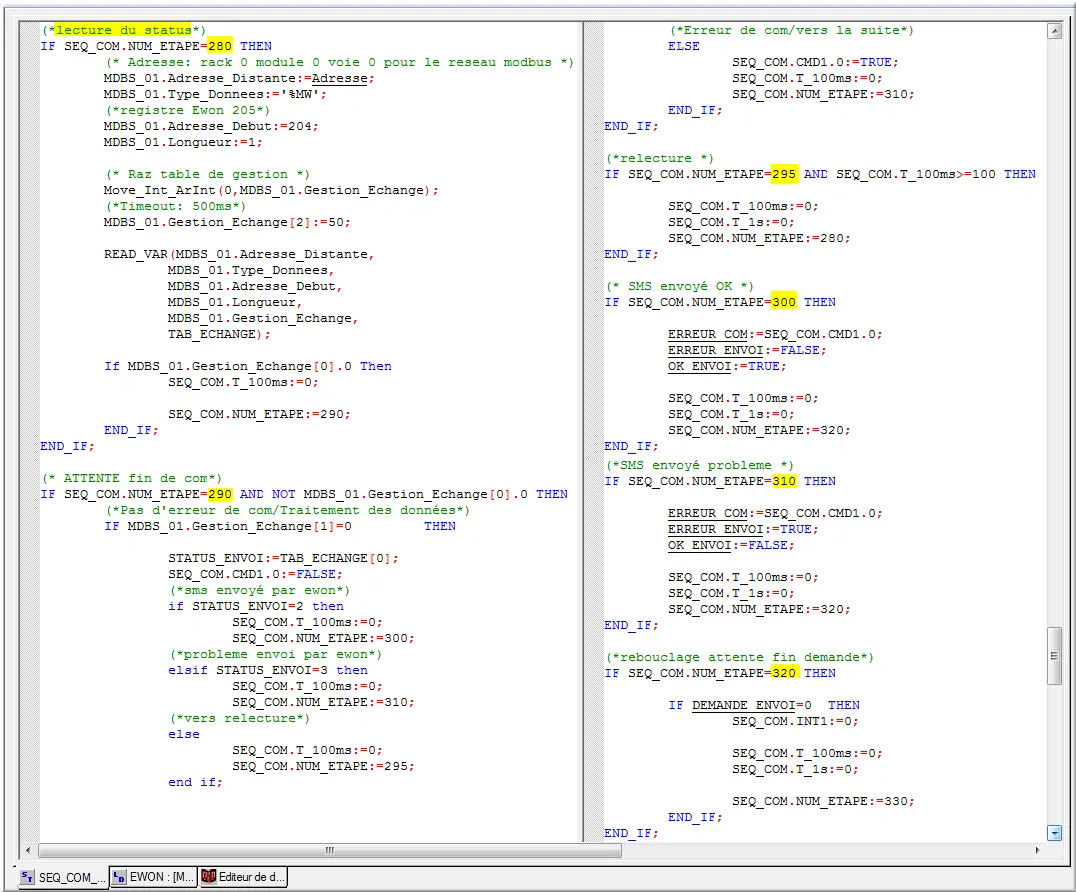Click the line "OK_ENVOI:=TRUE;"
The width and height of the screenshot is (1076, 892).
[x=727, y=366]
